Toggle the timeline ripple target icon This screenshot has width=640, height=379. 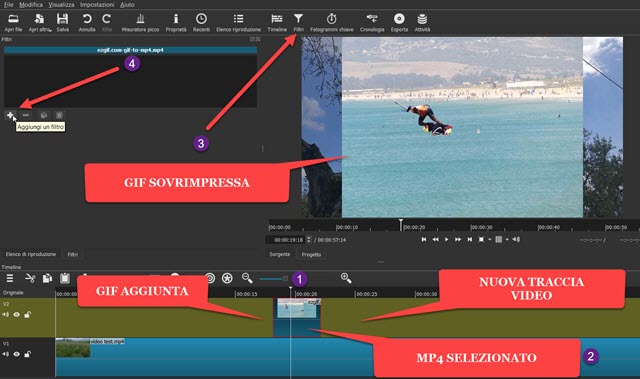point(210,278)
